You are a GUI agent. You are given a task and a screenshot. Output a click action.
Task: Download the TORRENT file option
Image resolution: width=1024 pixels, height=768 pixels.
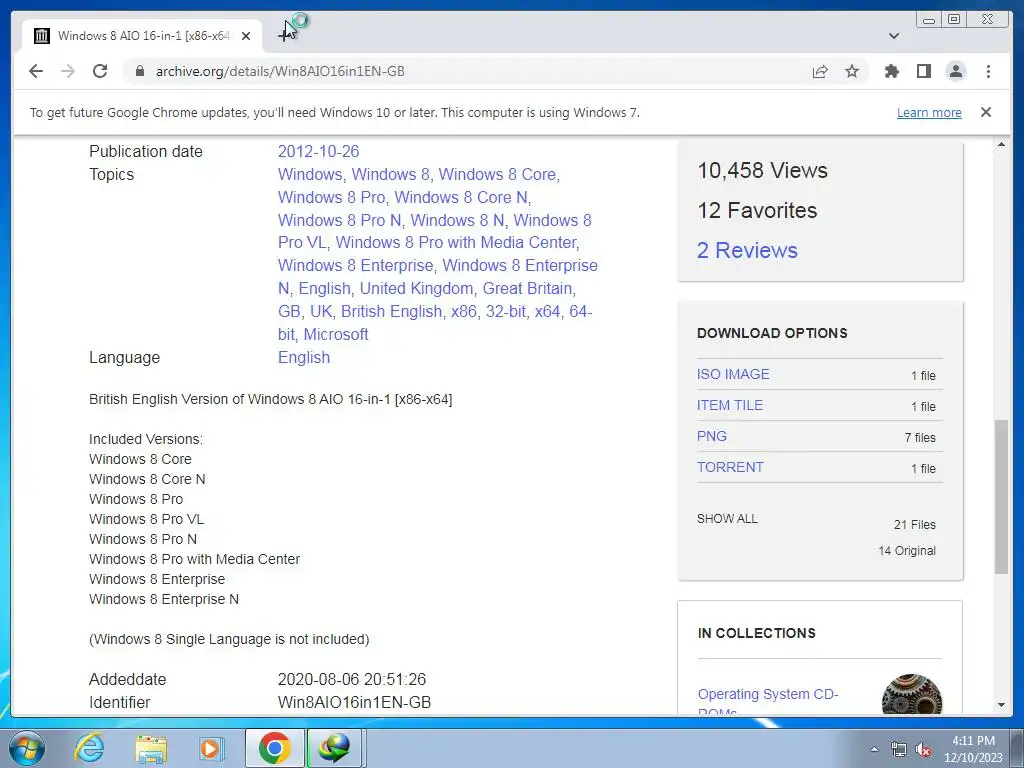(729, 467)
